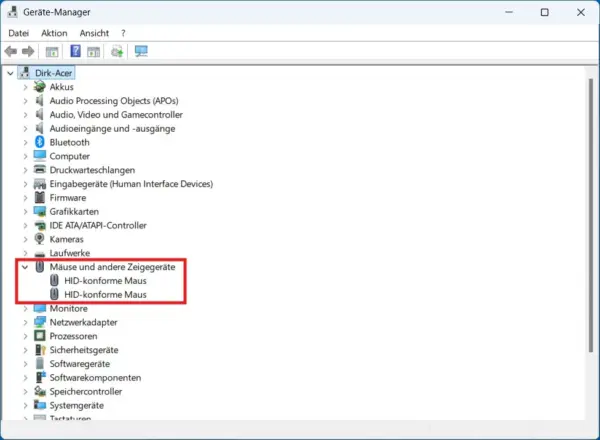The width and height of the screenshot is (600, 440).
Task: Click the Geräte-Manager title bar app icon
Action: pyautogui.click(x=13, y=12)
